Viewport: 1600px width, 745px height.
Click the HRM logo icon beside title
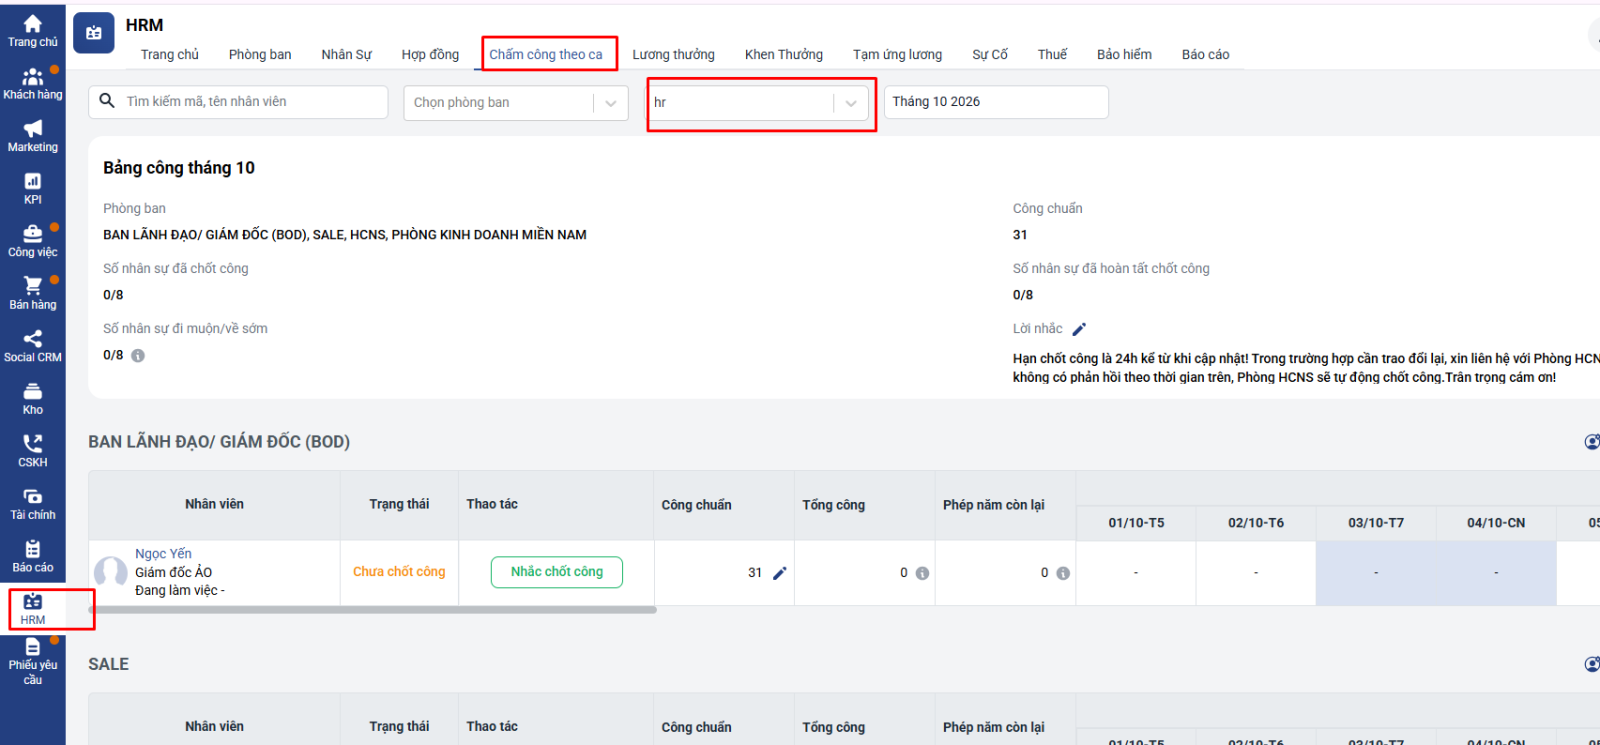click(x=94, y=33)
